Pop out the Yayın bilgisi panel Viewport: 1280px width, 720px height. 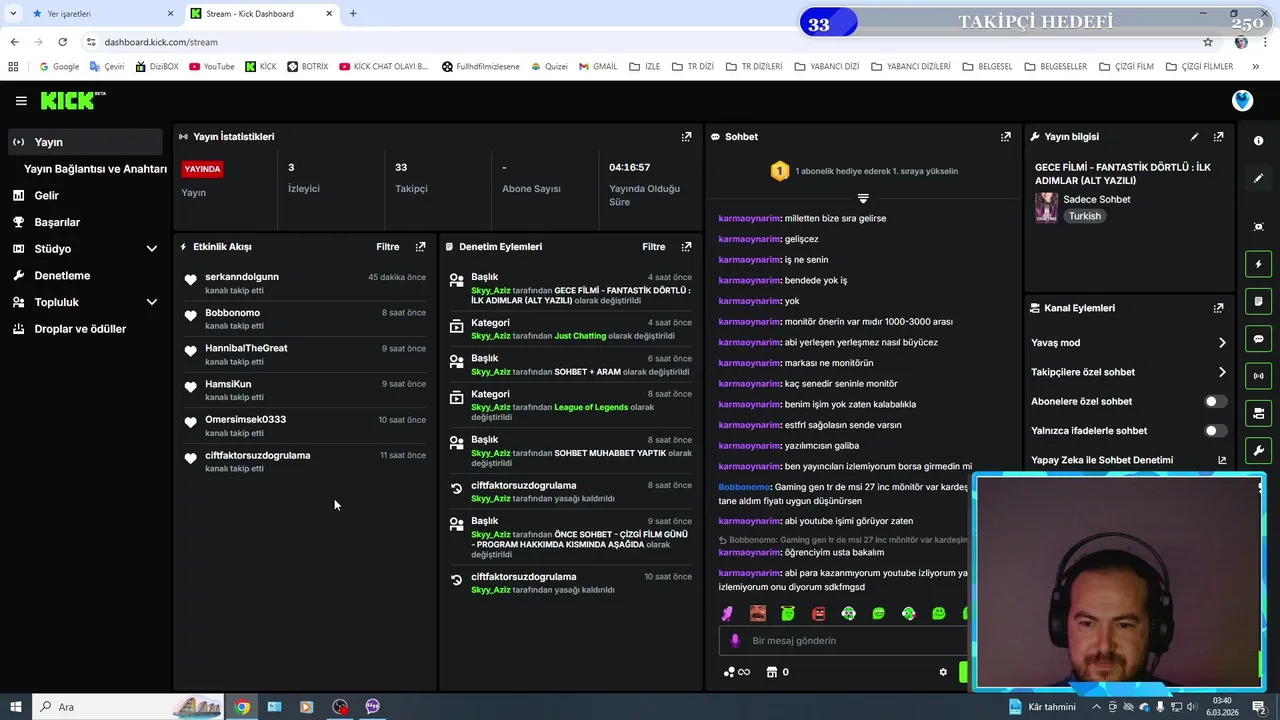[x=1218, y=137]
